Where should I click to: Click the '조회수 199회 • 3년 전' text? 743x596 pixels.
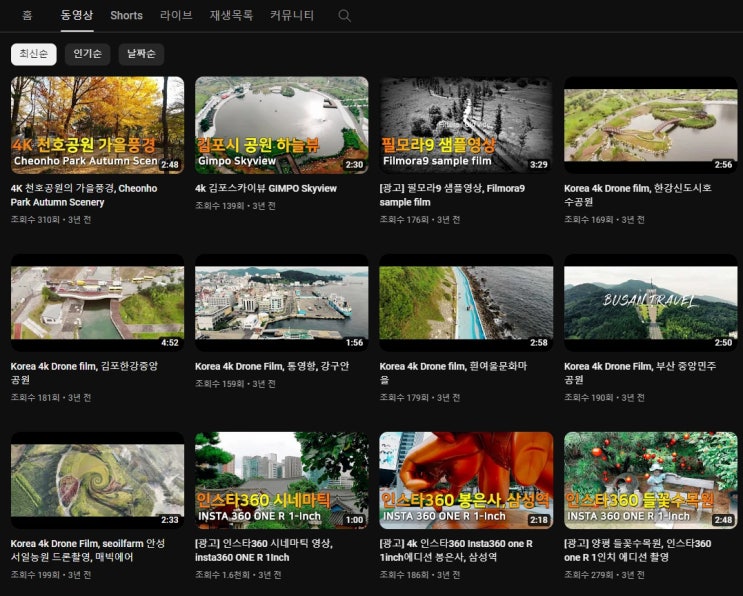51,575
